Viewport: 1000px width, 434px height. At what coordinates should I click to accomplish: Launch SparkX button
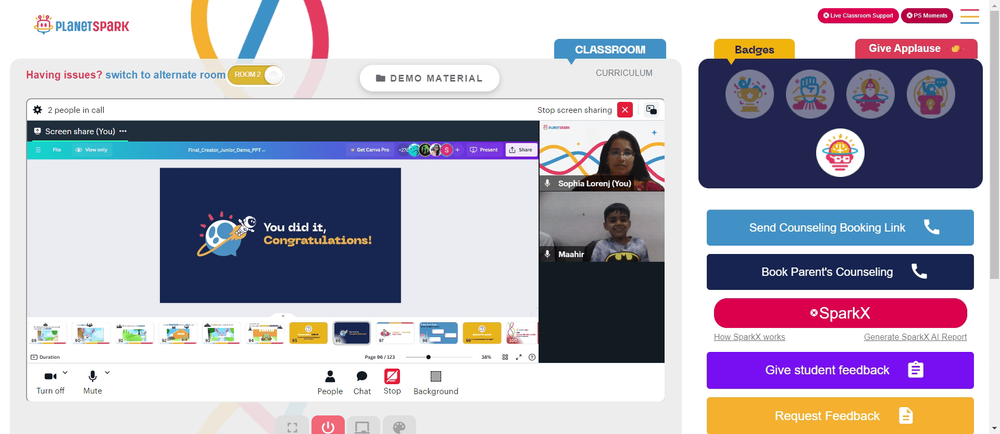(x=840, y=314)
